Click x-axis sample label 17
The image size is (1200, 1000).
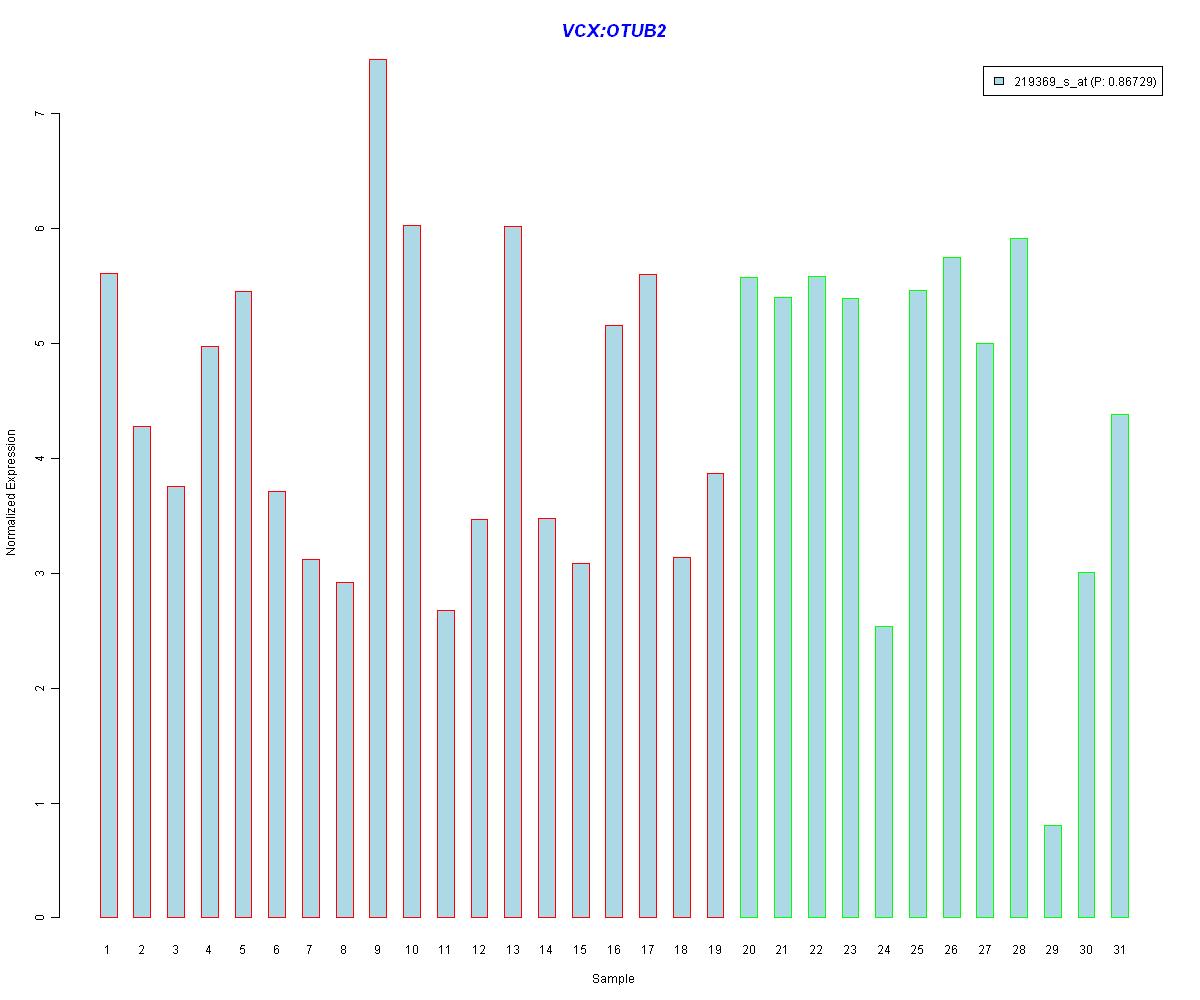point(648,950)
